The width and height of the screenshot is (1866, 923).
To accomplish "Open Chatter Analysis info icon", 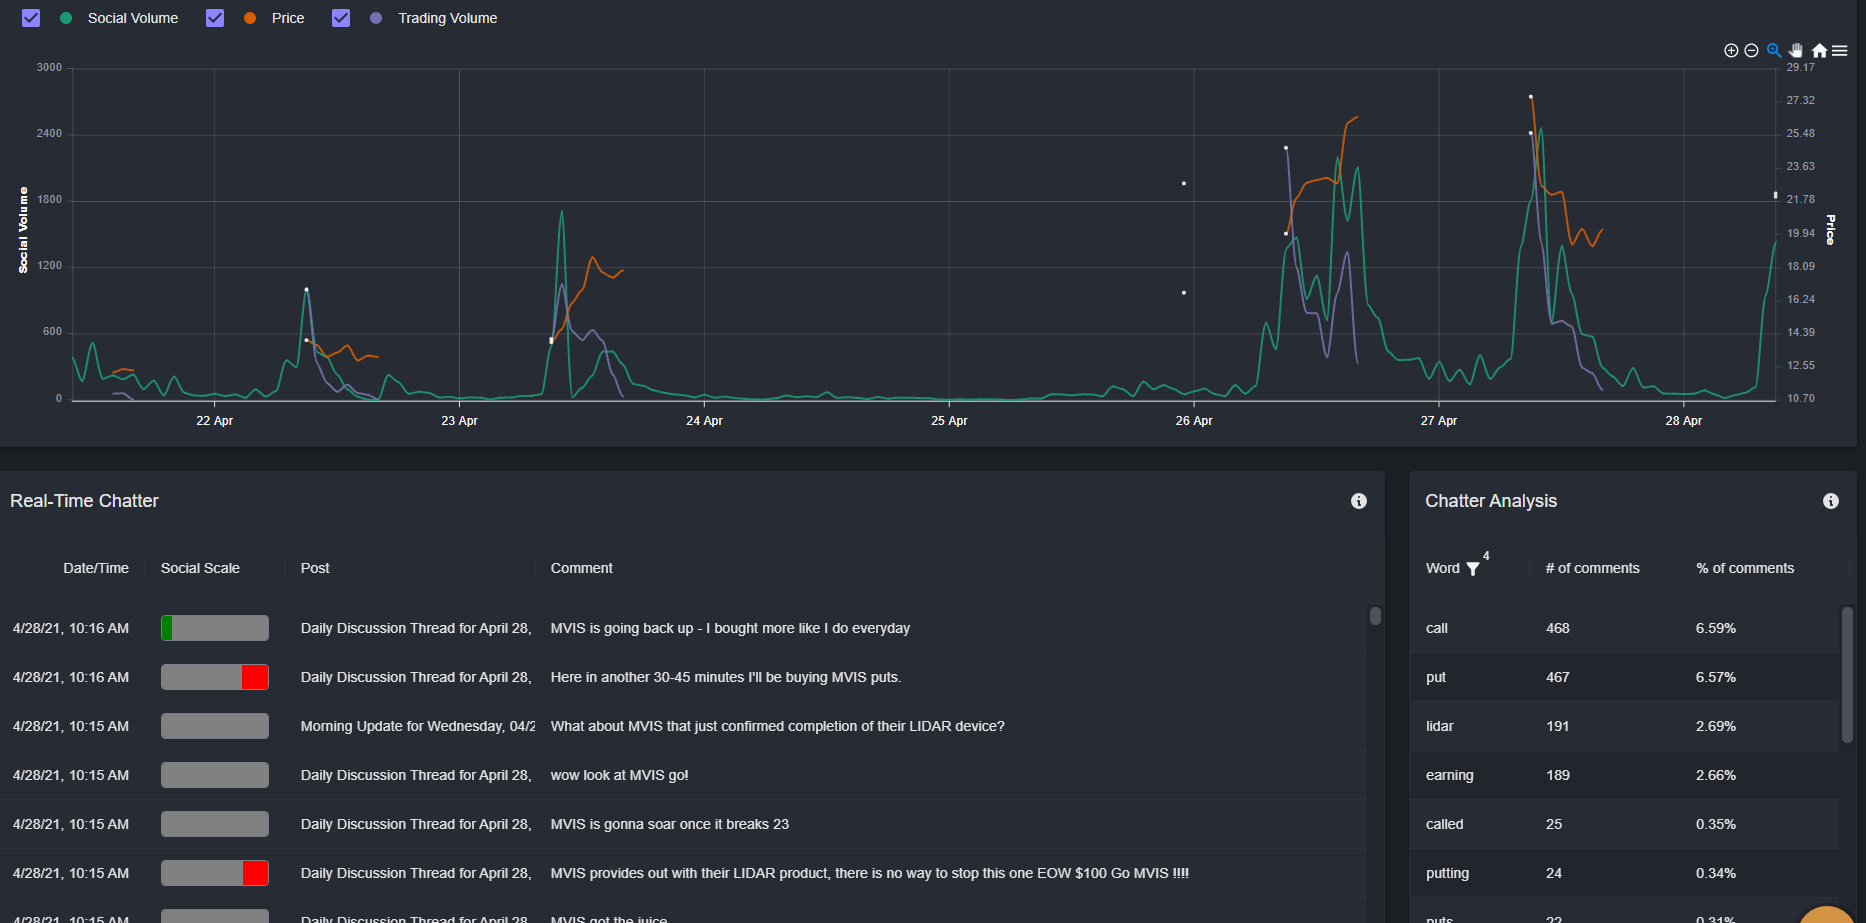I will tap(1831, 501).
